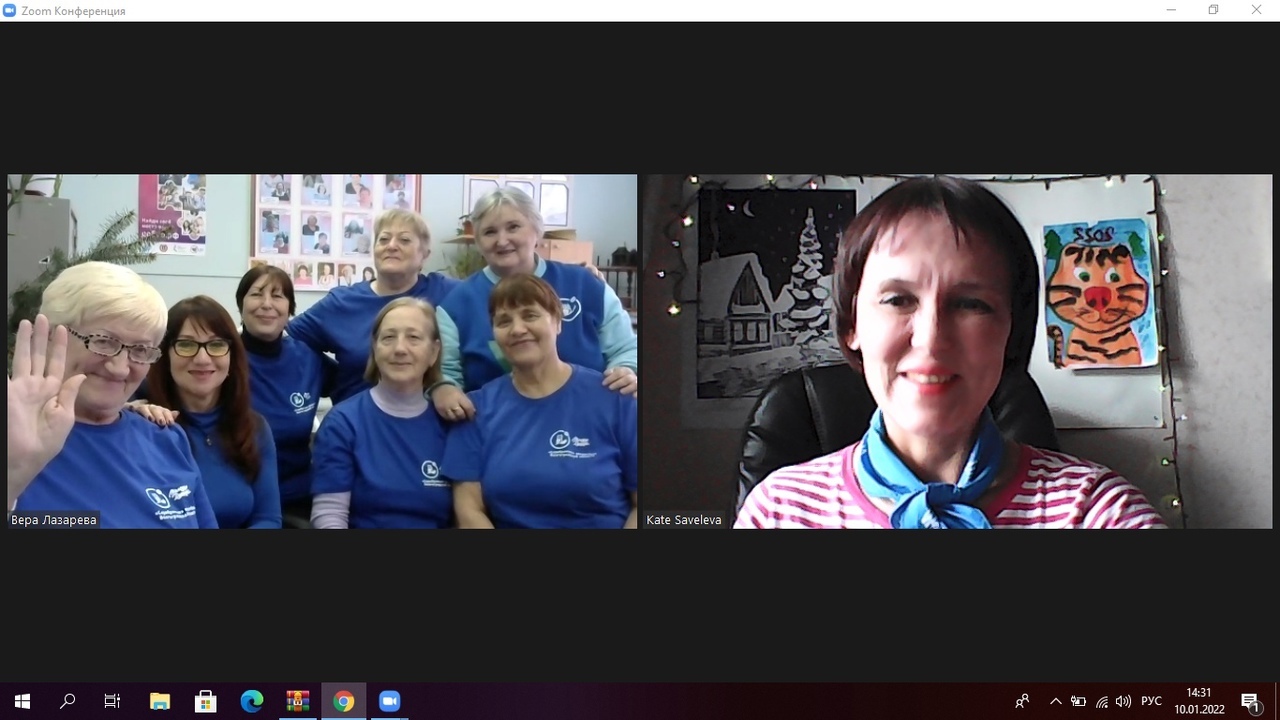The height and width of the screenshot is (720, 1280).
Task: Open the People icon in system tray
Action: (x=1022, y=701)
